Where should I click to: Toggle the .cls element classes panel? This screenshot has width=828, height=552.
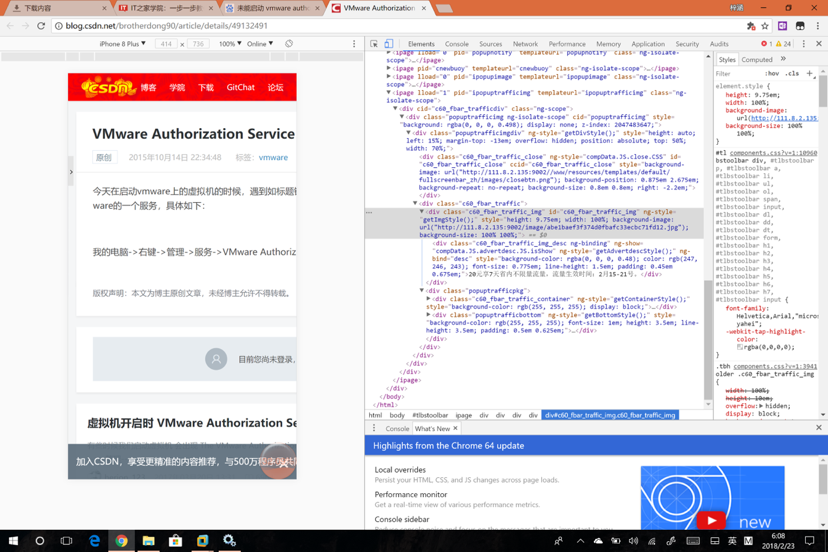click(x=791, y=73)
